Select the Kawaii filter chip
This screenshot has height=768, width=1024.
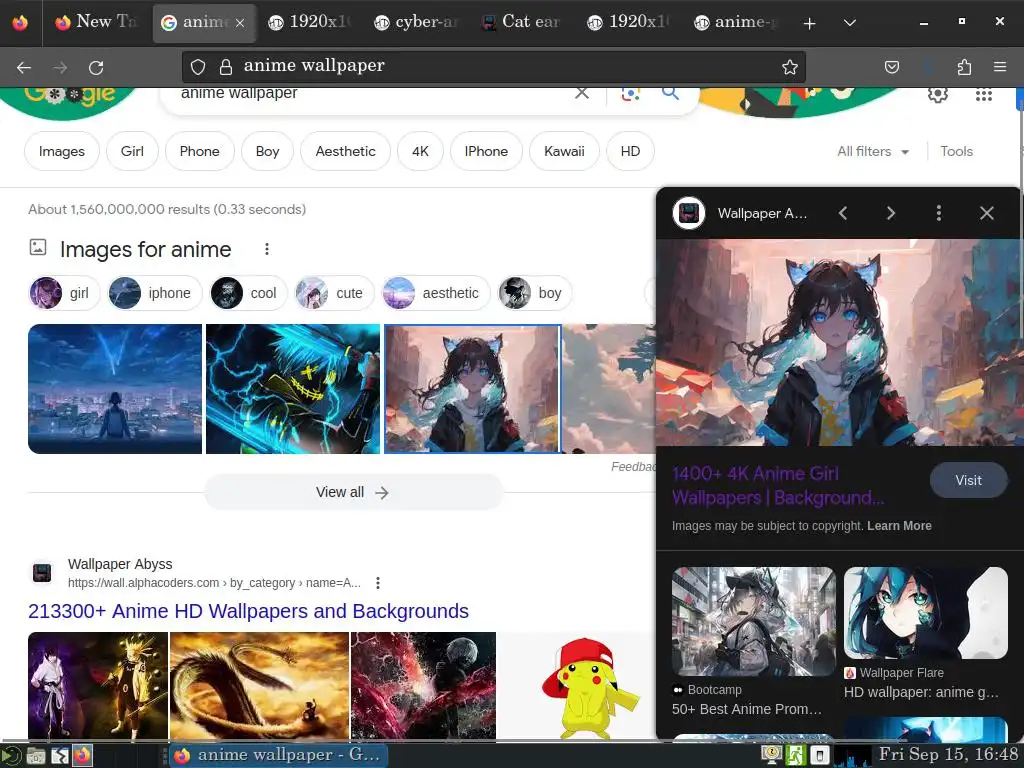click(x=564, y=152)
